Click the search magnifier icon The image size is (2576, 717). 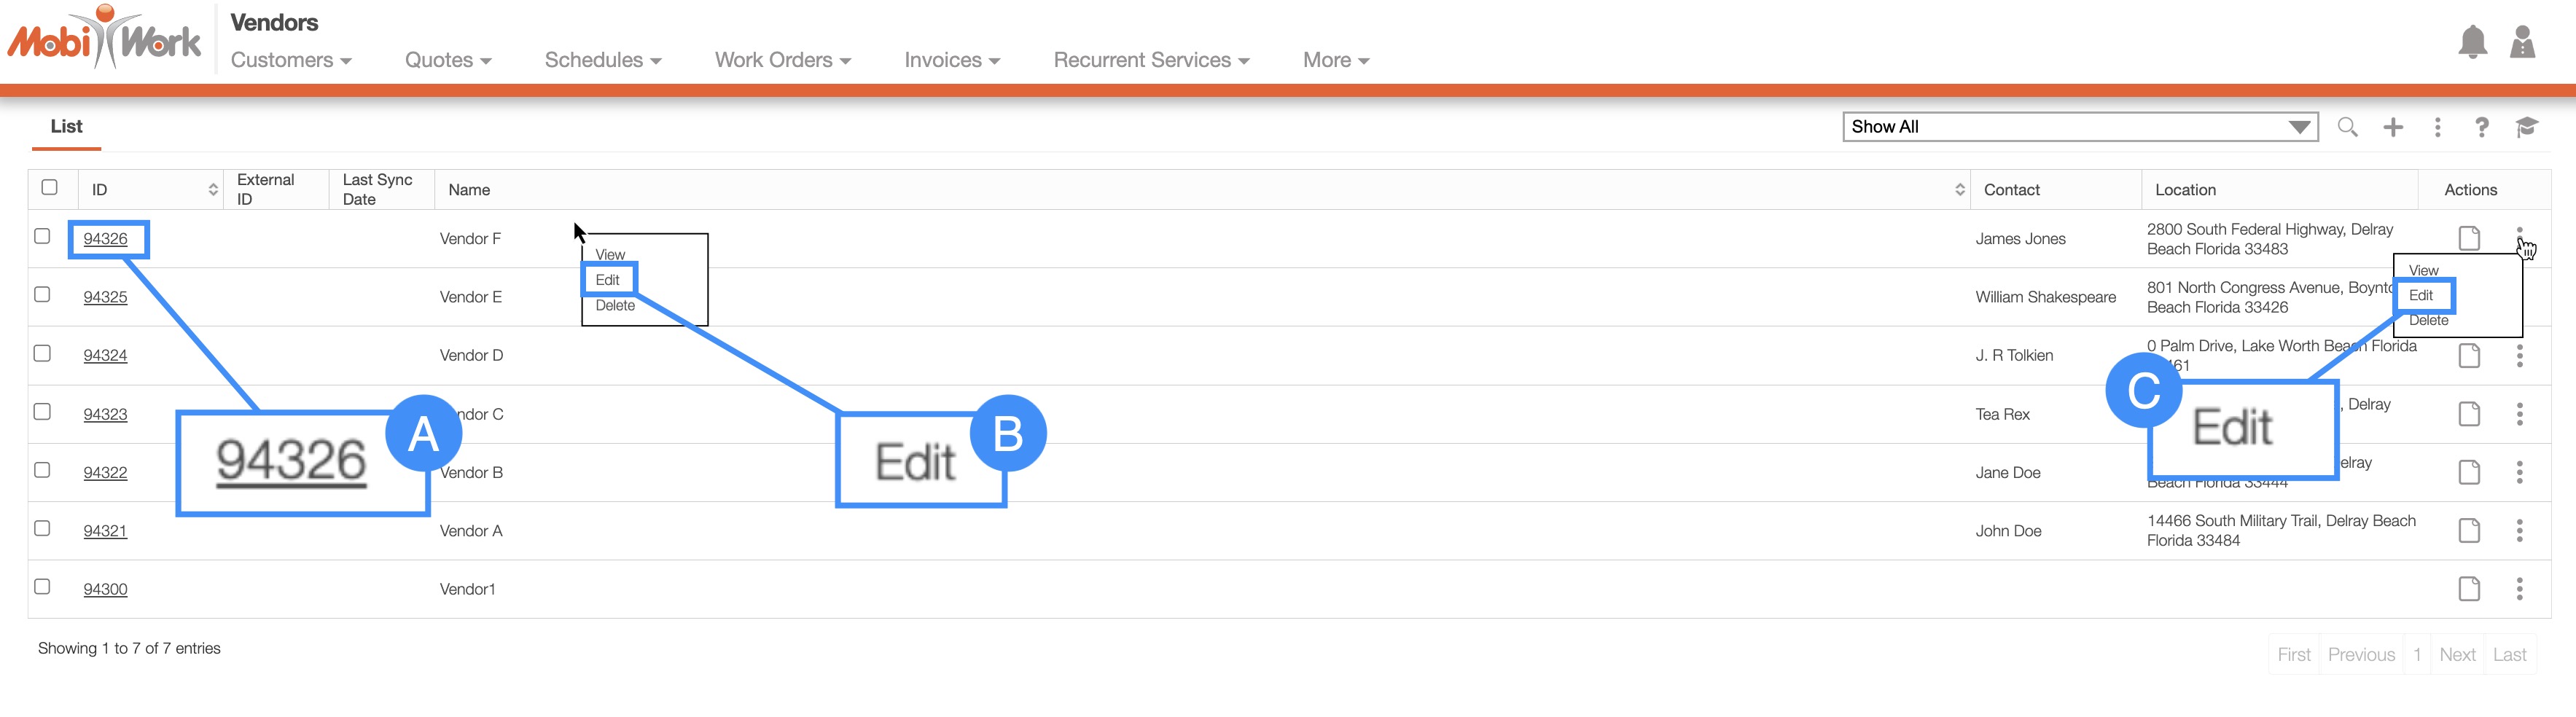tap(2347, 127)
